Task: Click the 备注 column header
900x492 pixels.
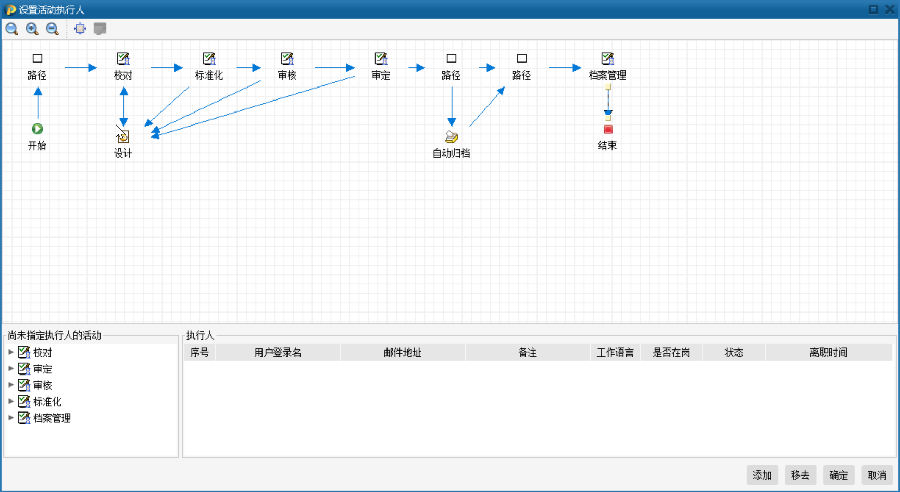Action: pos(527,352)
